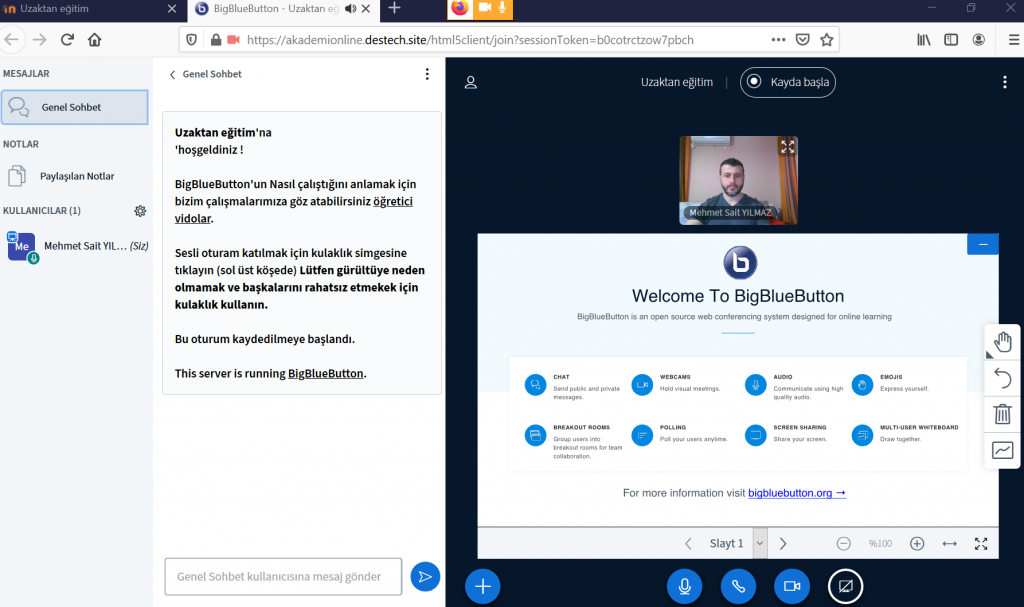1024x607 pixels.
Task: Click the Uzaktan eğitim meeting title
Action: pos(677,82)
